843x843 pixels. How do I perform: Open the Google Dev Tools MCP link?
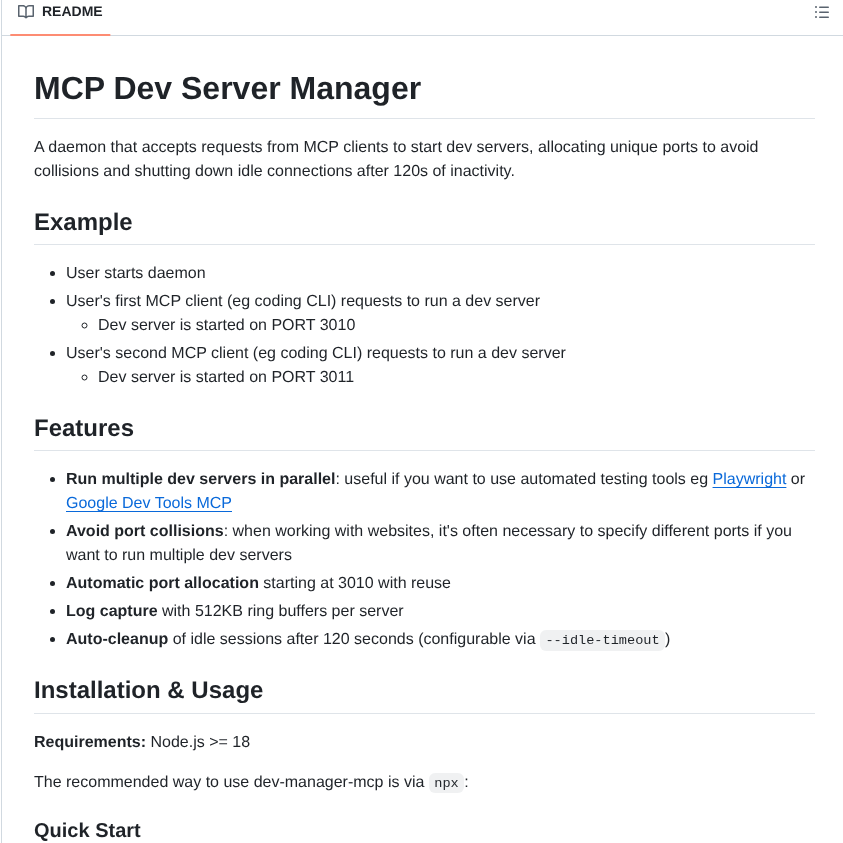[148, 503]
